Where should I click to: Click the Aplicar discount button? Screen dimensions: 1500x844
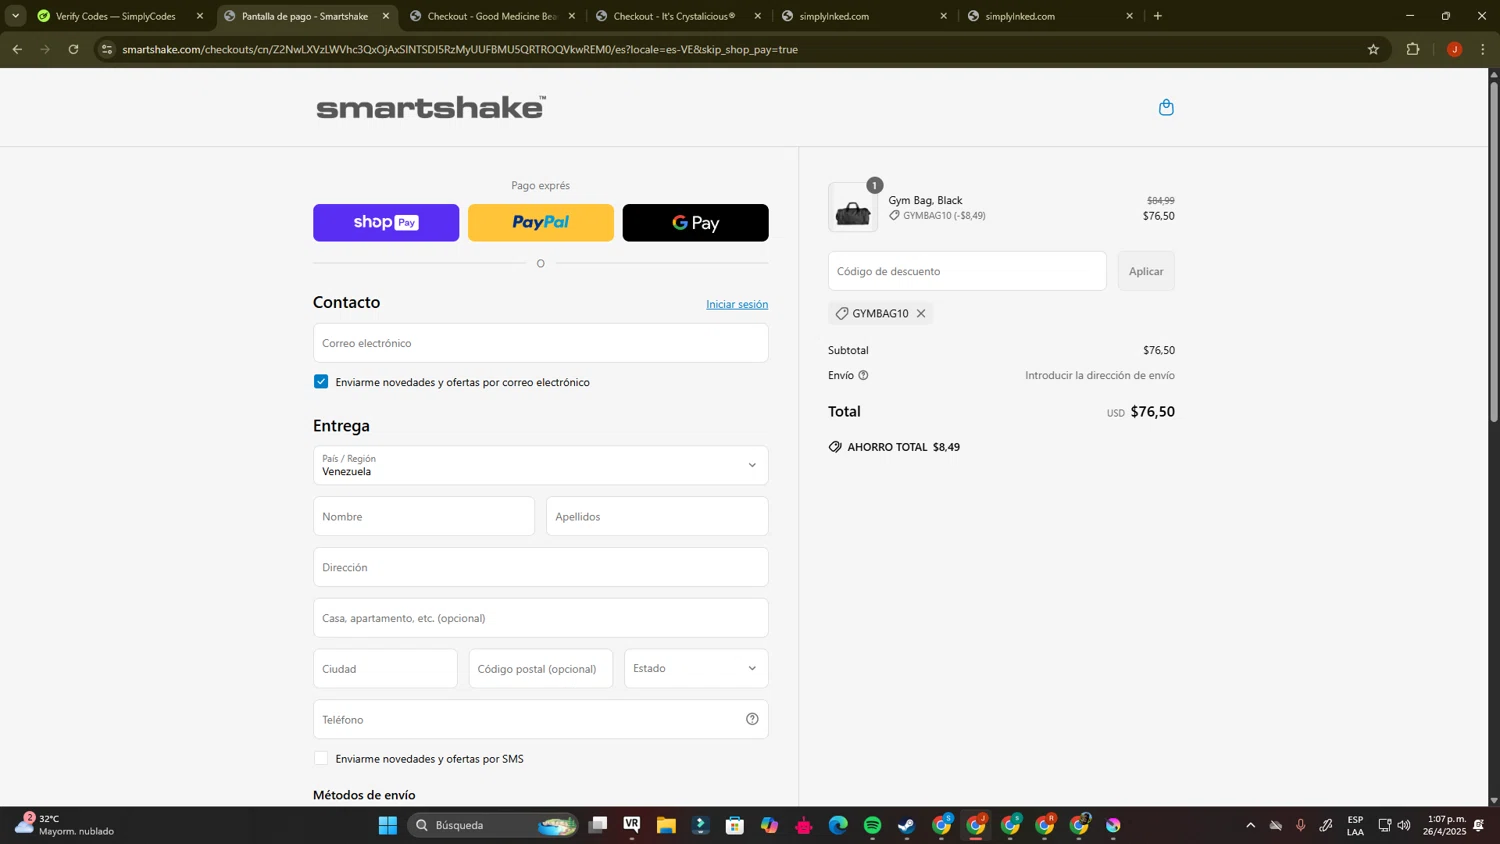pyautogui.click(x=1146, y=271)
